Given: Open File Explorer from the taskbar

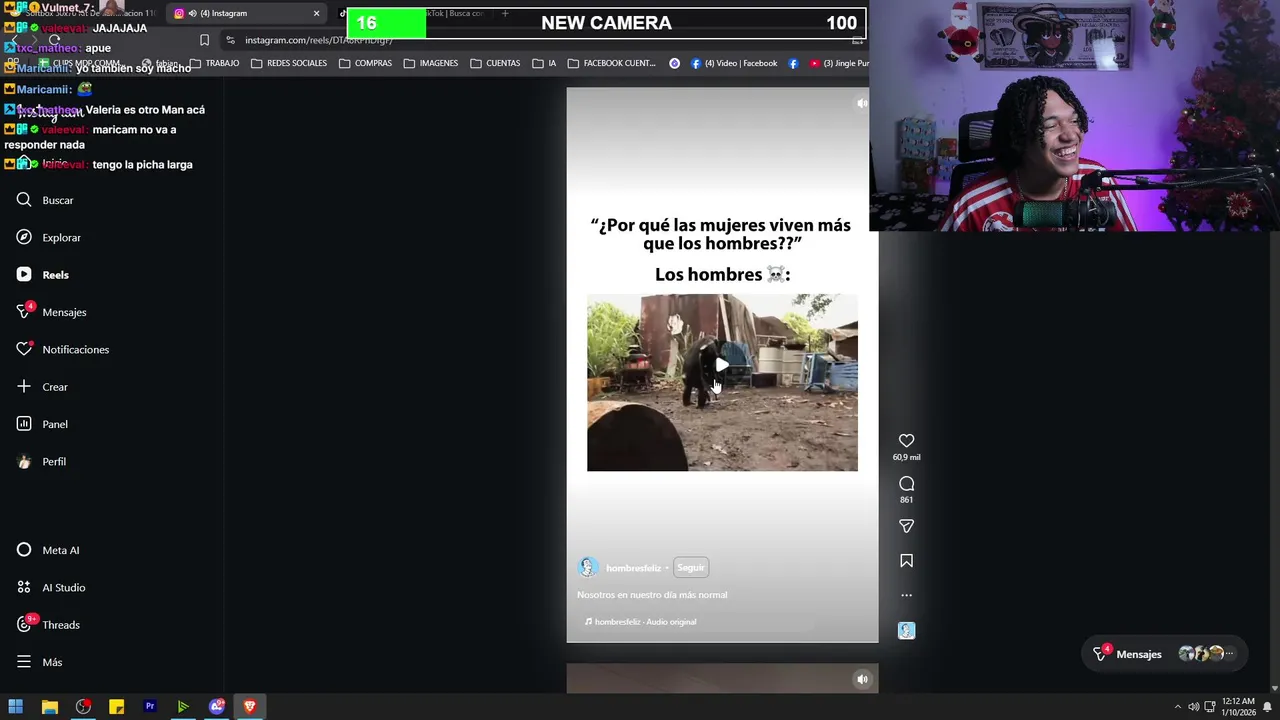Looking at the screenshot, I should 50,707.
